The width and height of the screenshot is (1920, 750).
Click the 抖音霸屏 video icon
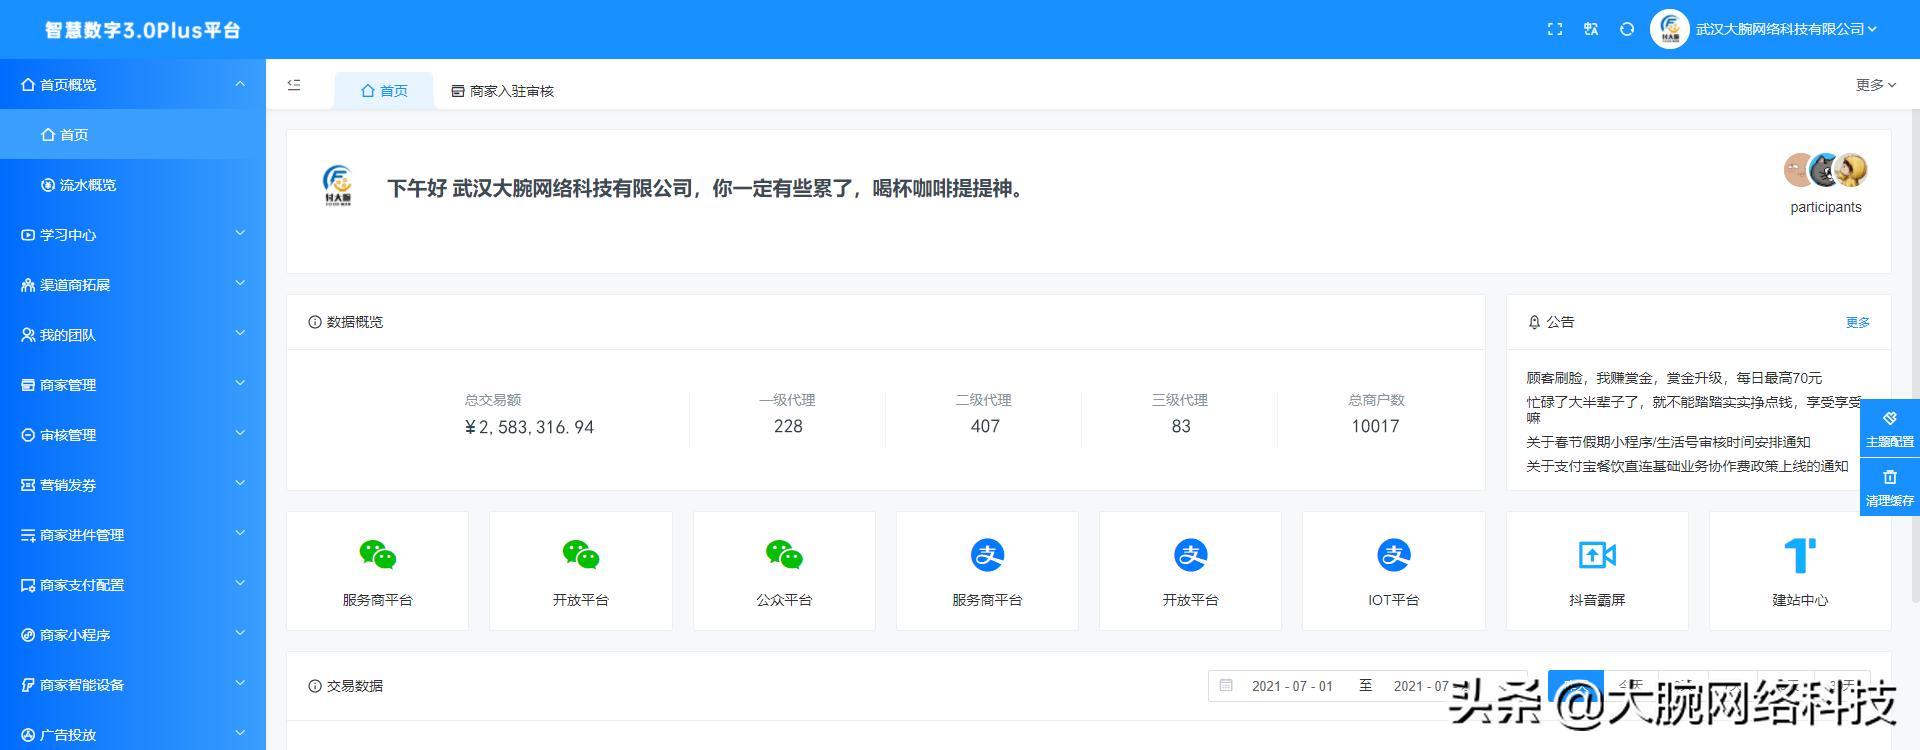click(1597, 554)
